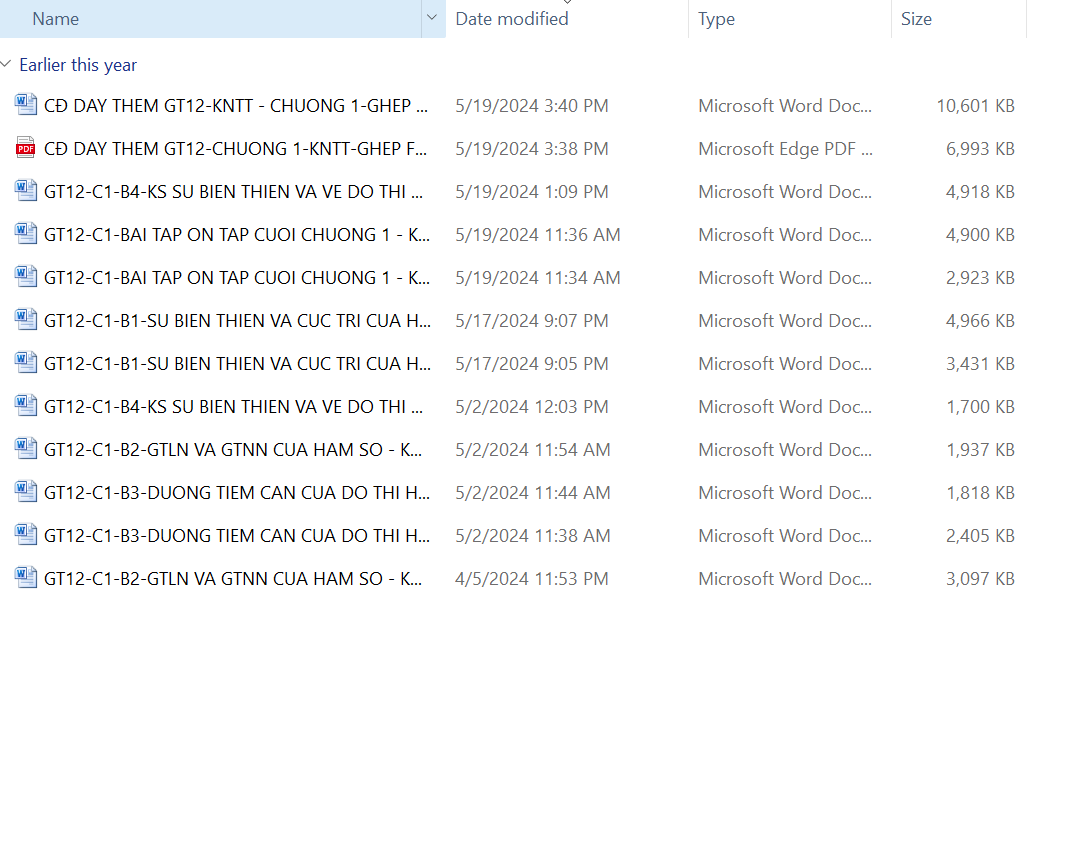The width and height of the screenshot is (1086, 845).
Task: Click the Word icon of the 10,601 KB document
Action: pyautogui.click(x=25, y=106)
